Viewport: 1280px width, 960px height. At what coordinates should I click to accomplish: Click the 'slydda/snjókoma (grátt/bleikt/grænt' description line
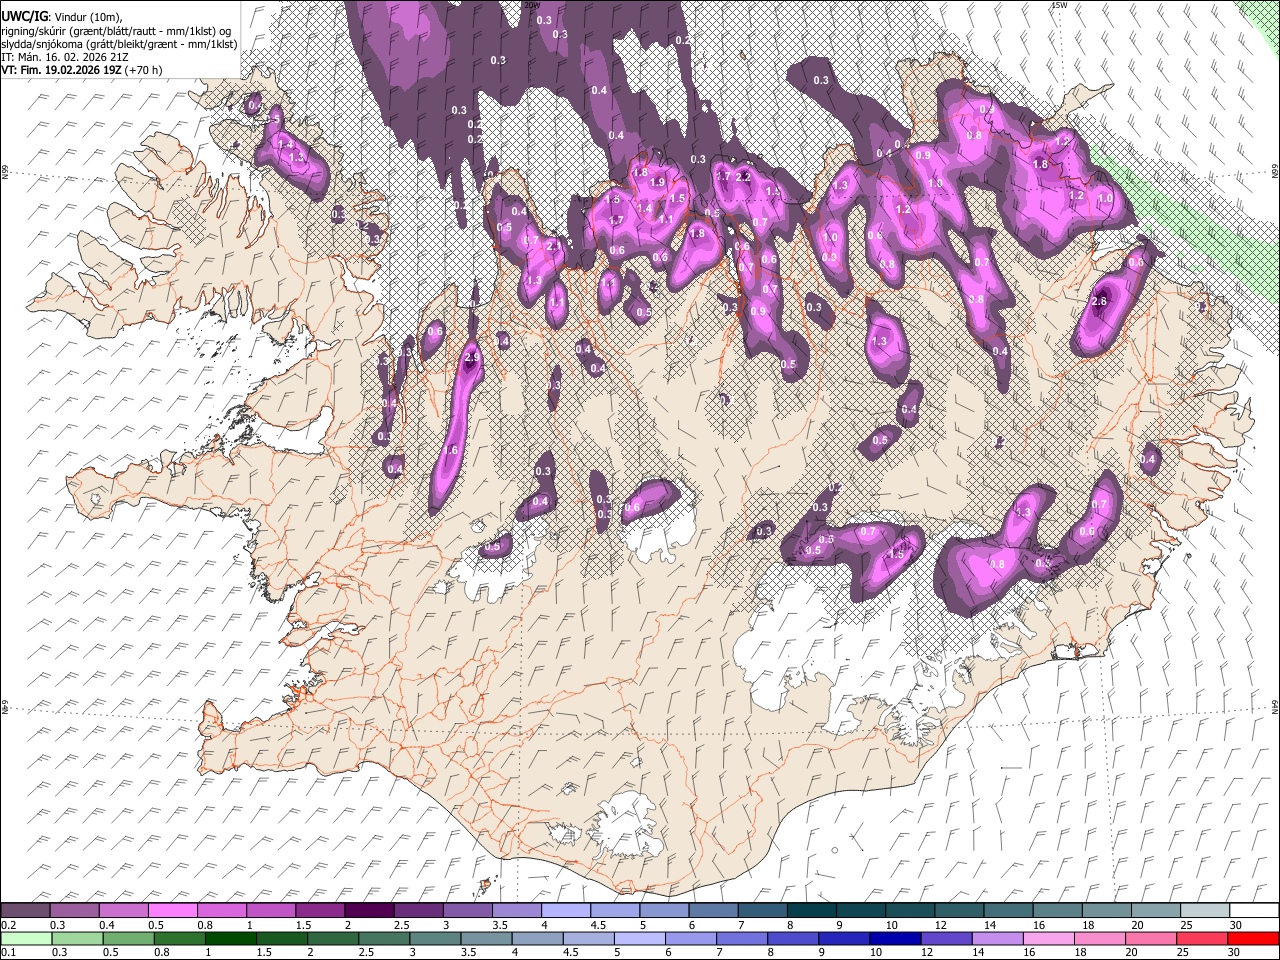(x=119, y=44)
